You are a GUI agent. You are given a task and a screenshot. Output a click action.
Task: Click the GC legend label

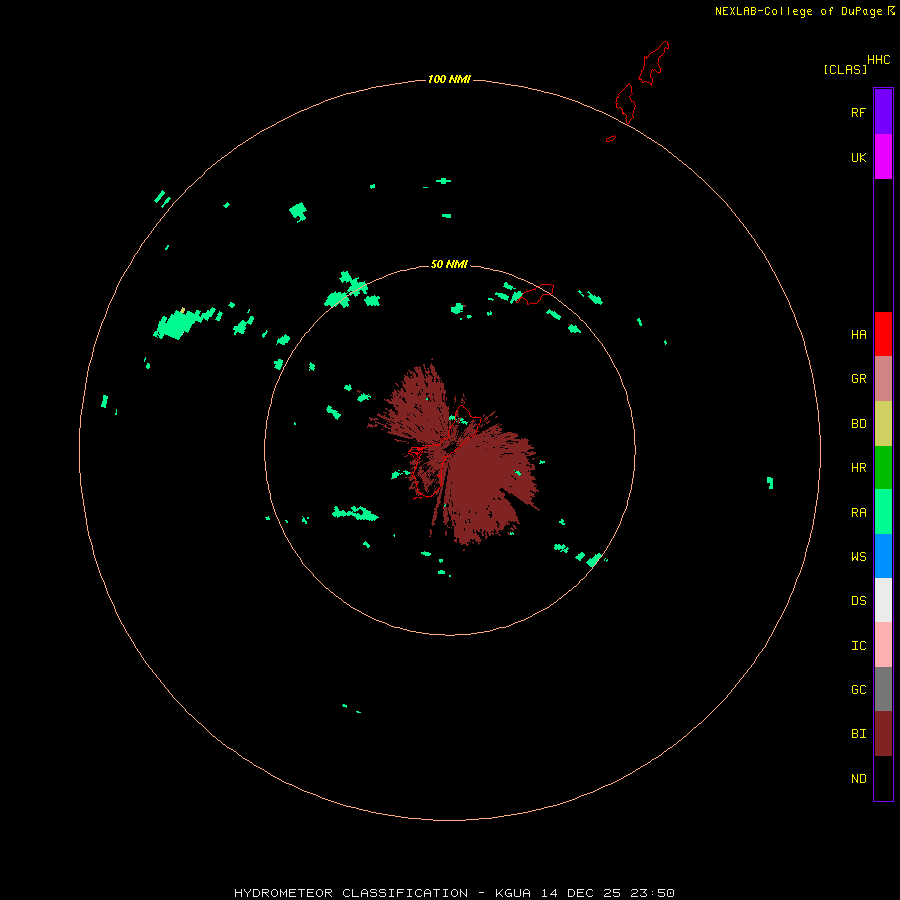pyautogui.click(x=858, y=690)
